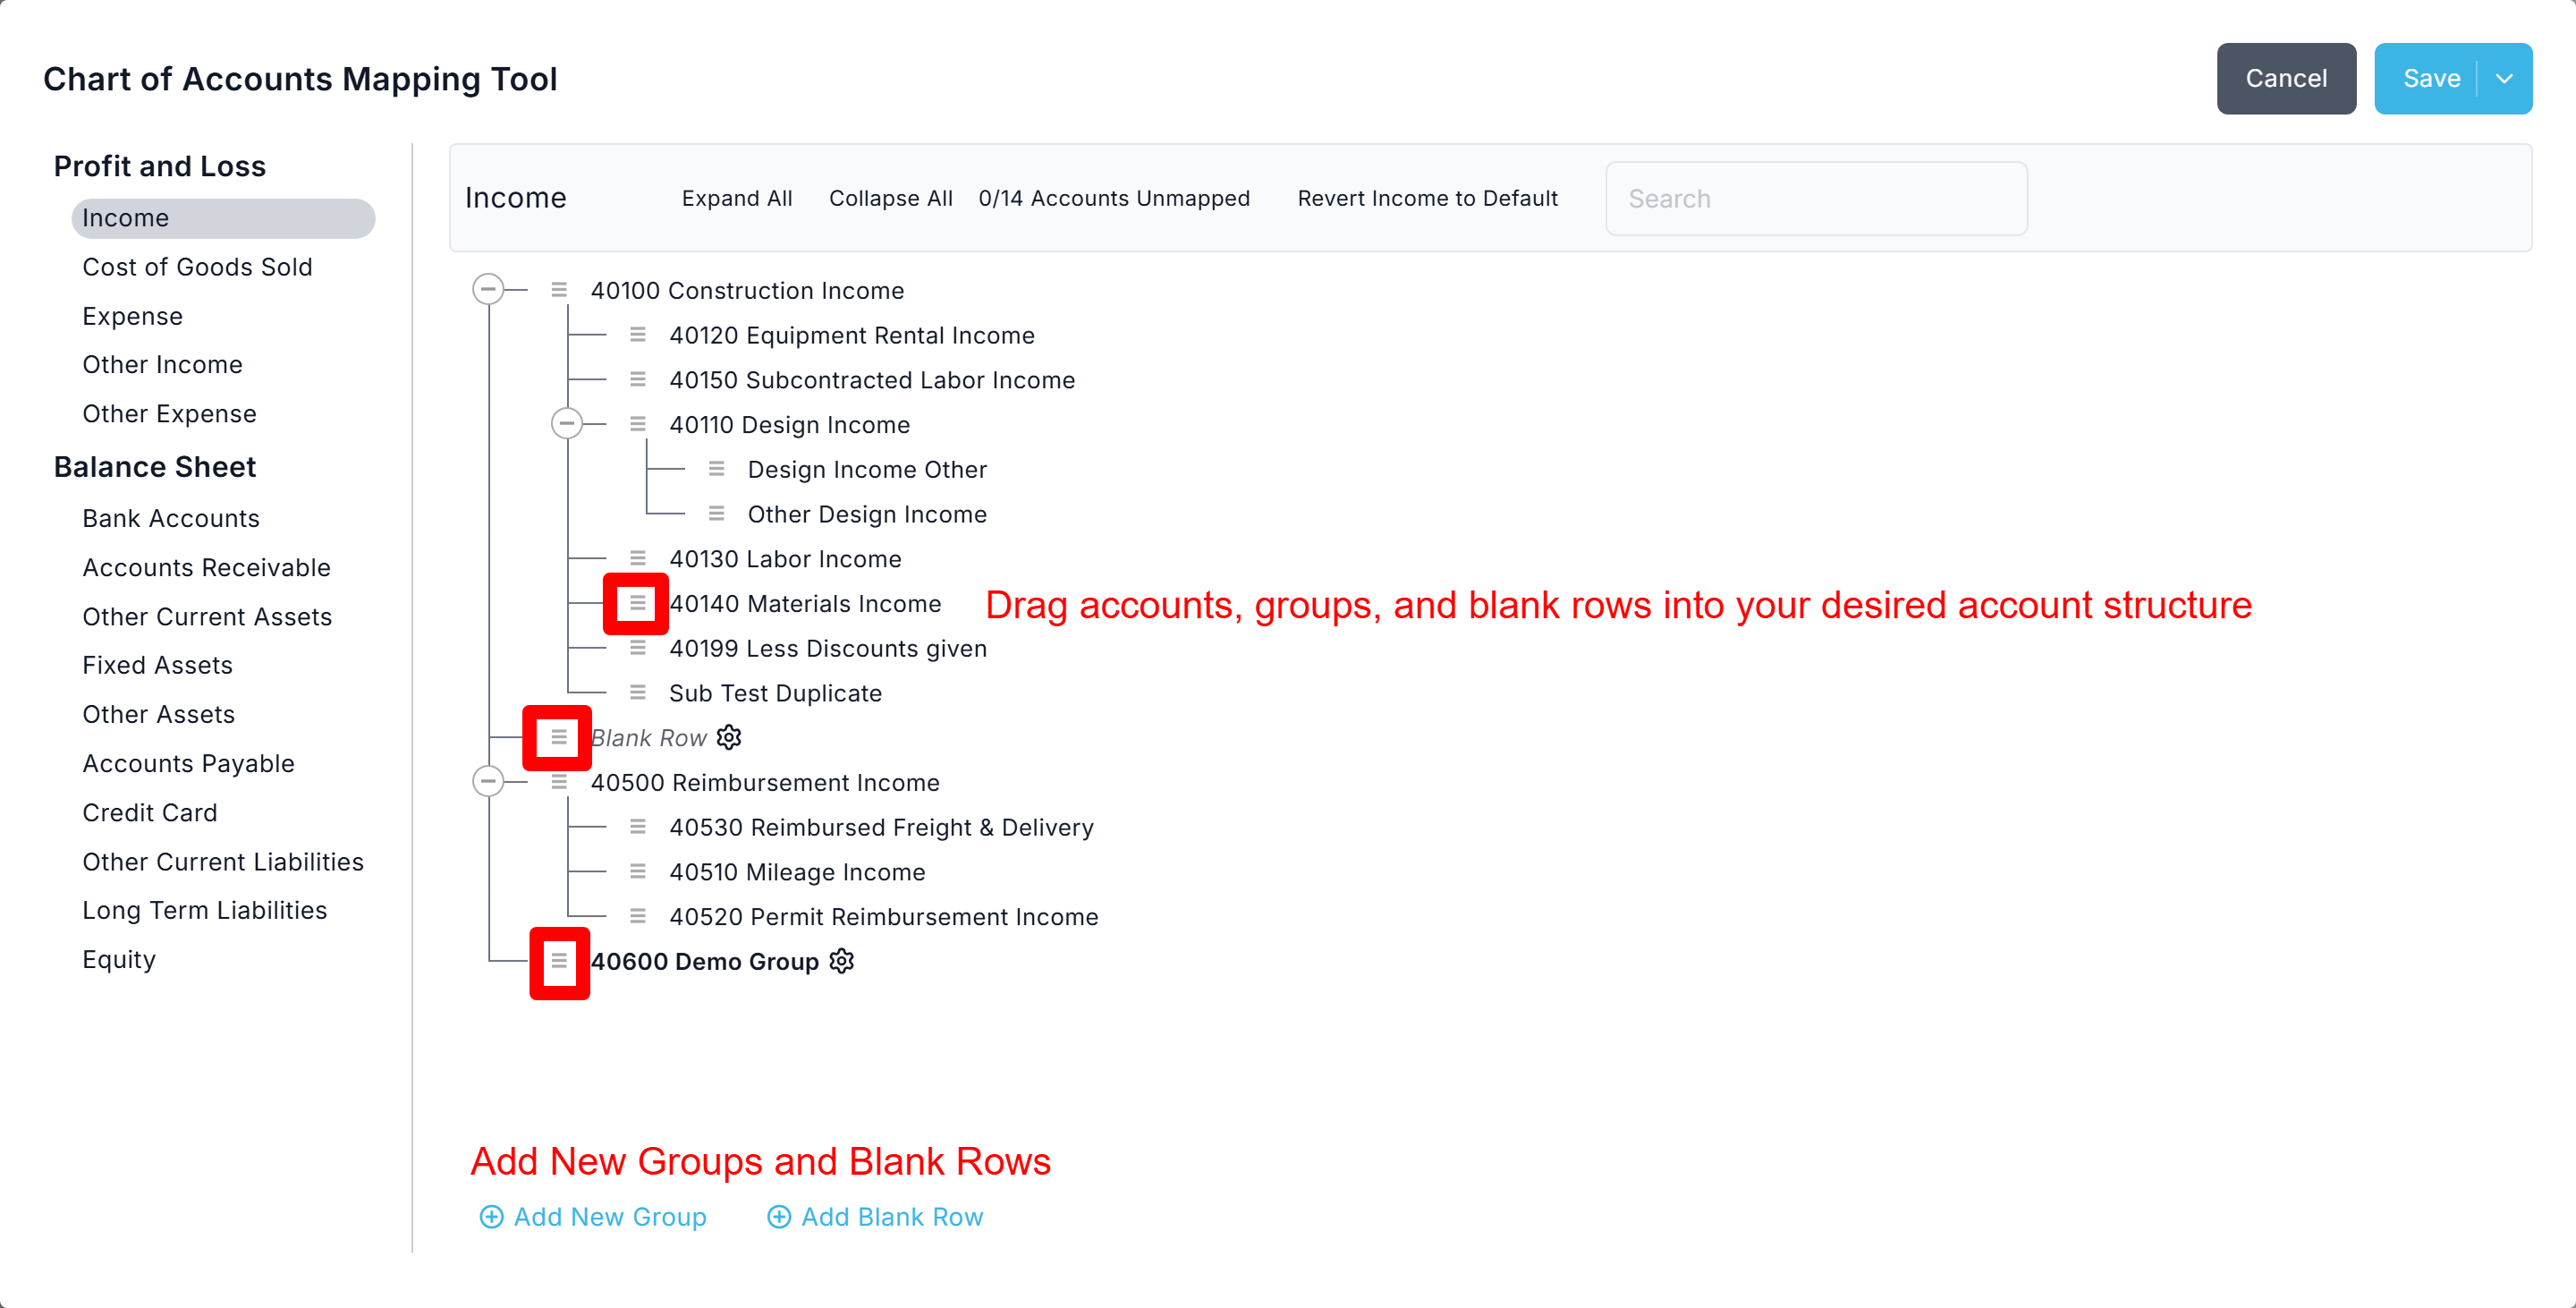Image resolution: width=2576 pixels, height=1308 pixels.
Task: Click the drag handle next to Blank Row
Action: point(558,737)
